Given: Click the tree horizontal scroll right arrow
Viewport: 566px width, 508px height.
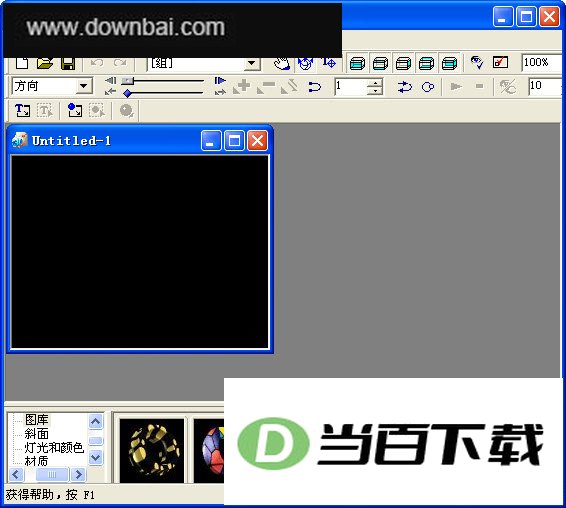Looking at the screenshot, I should 78,474.
